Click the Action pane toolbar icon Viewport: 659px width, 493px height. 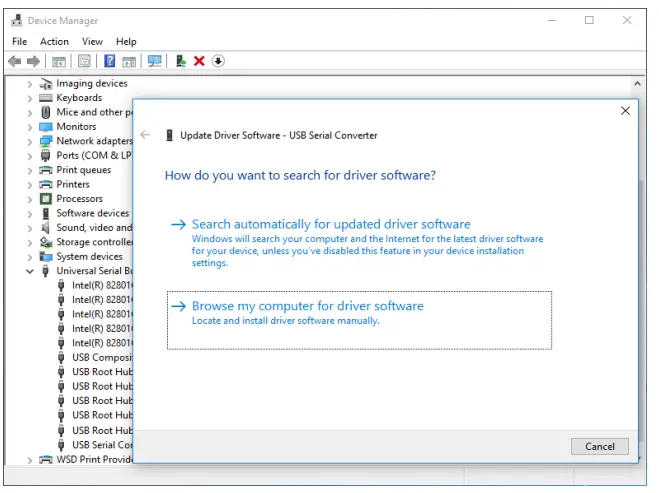[x=129, y=62]
